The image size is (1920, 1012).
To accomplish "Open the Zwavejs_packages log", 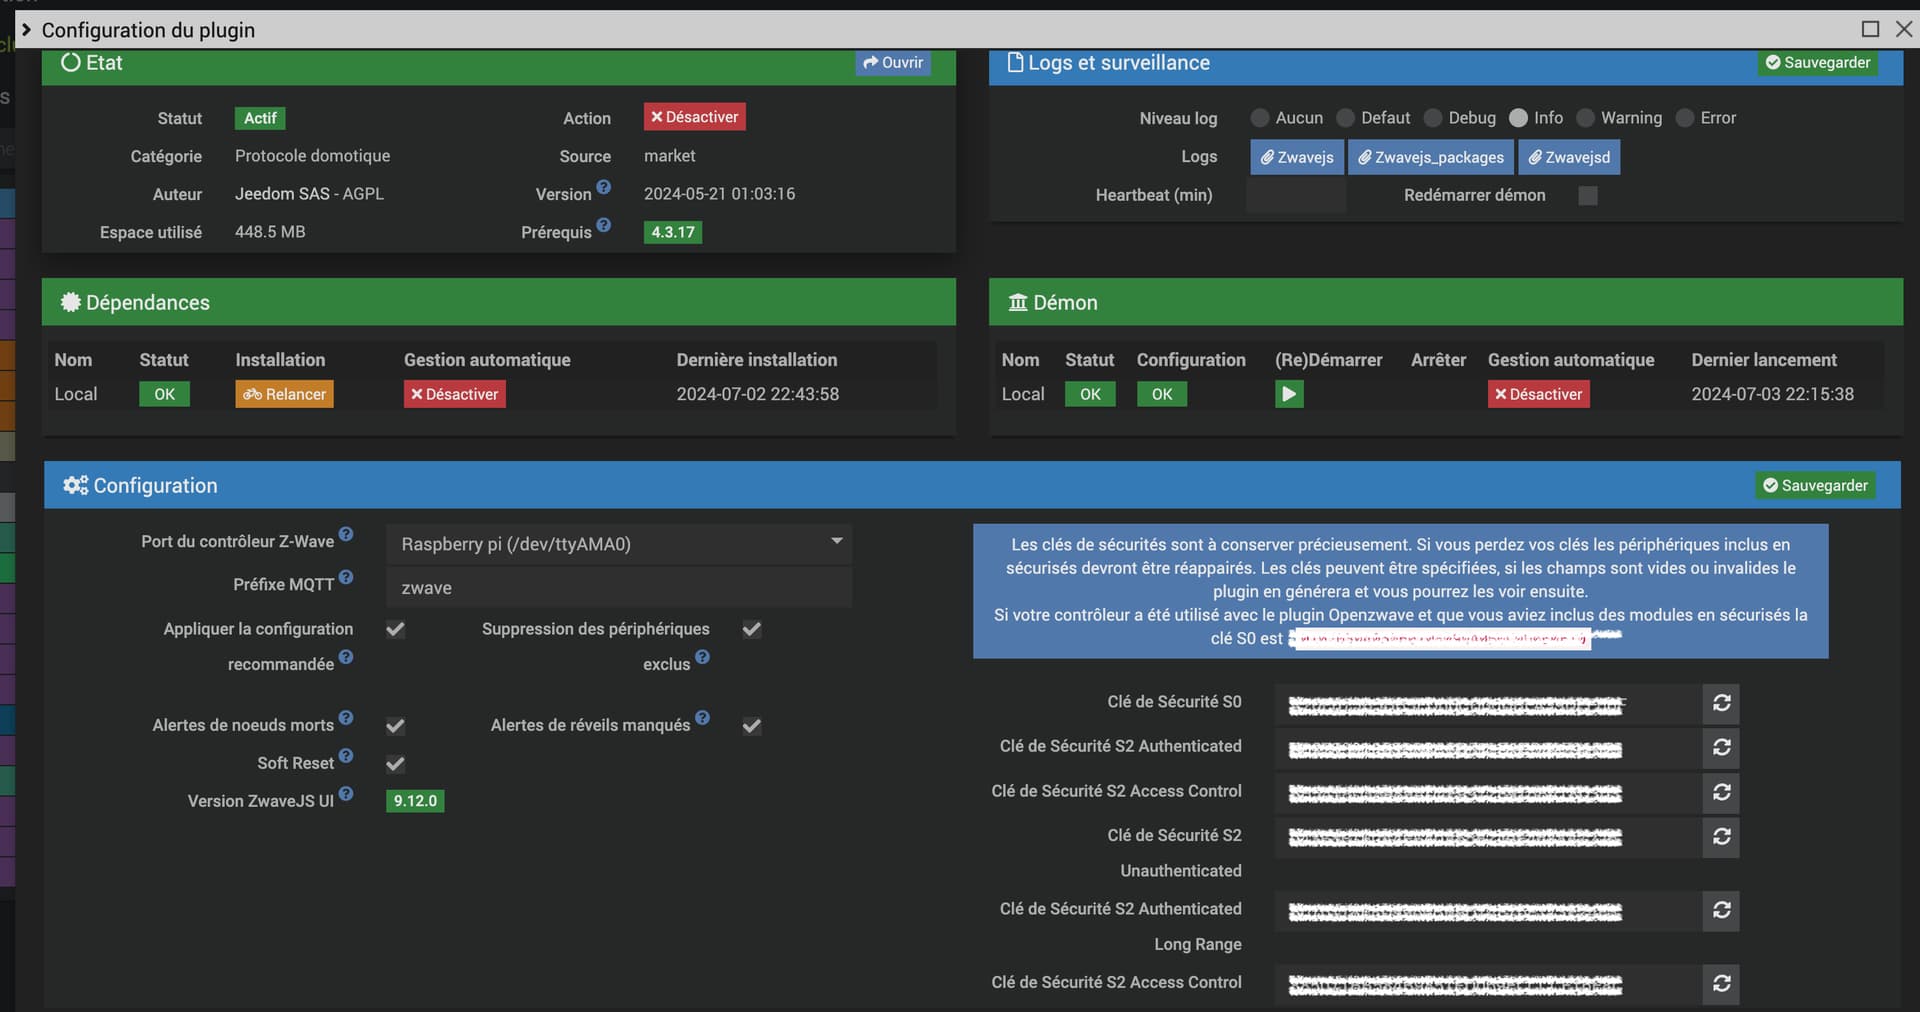I will point(1430,157).
